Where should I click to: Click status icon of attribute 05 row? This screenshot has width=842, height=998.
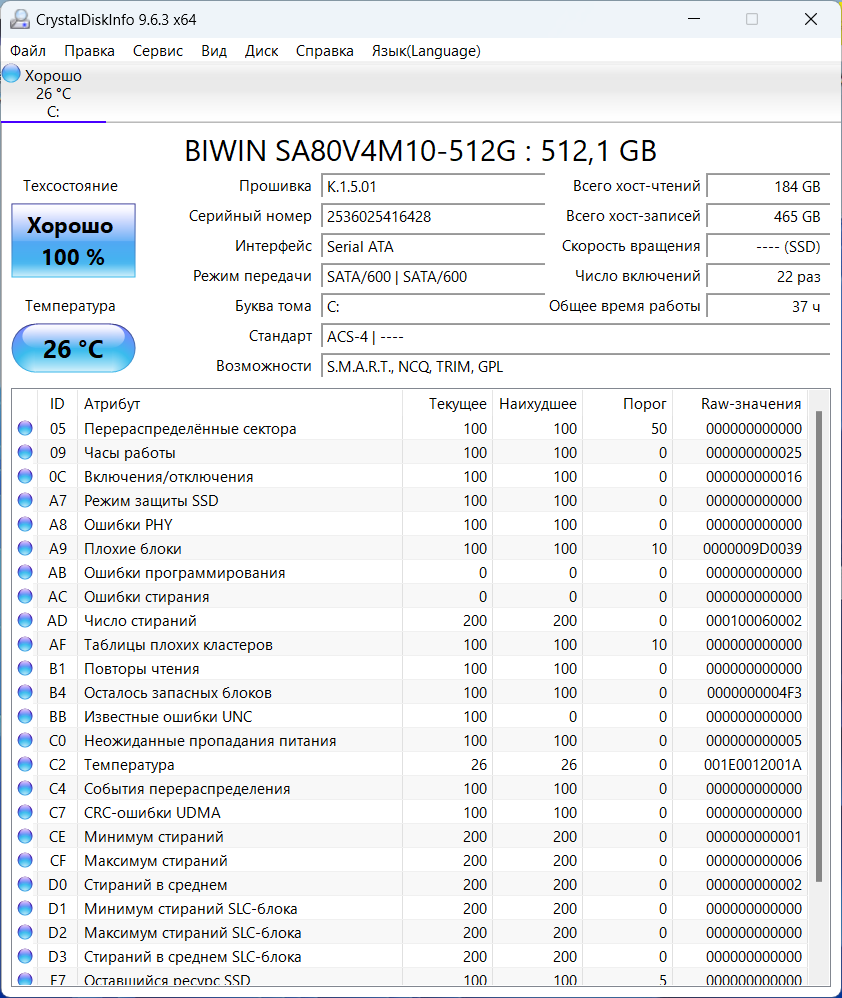click(x=25, y=428)
